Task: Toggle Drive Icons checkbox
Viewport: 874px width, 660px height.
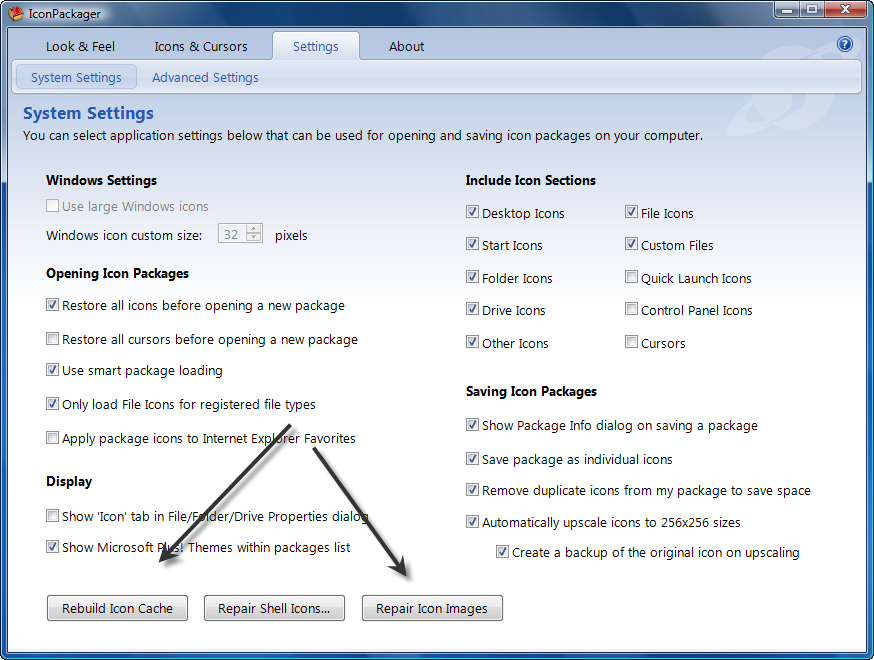Action: tap(472, 309)
